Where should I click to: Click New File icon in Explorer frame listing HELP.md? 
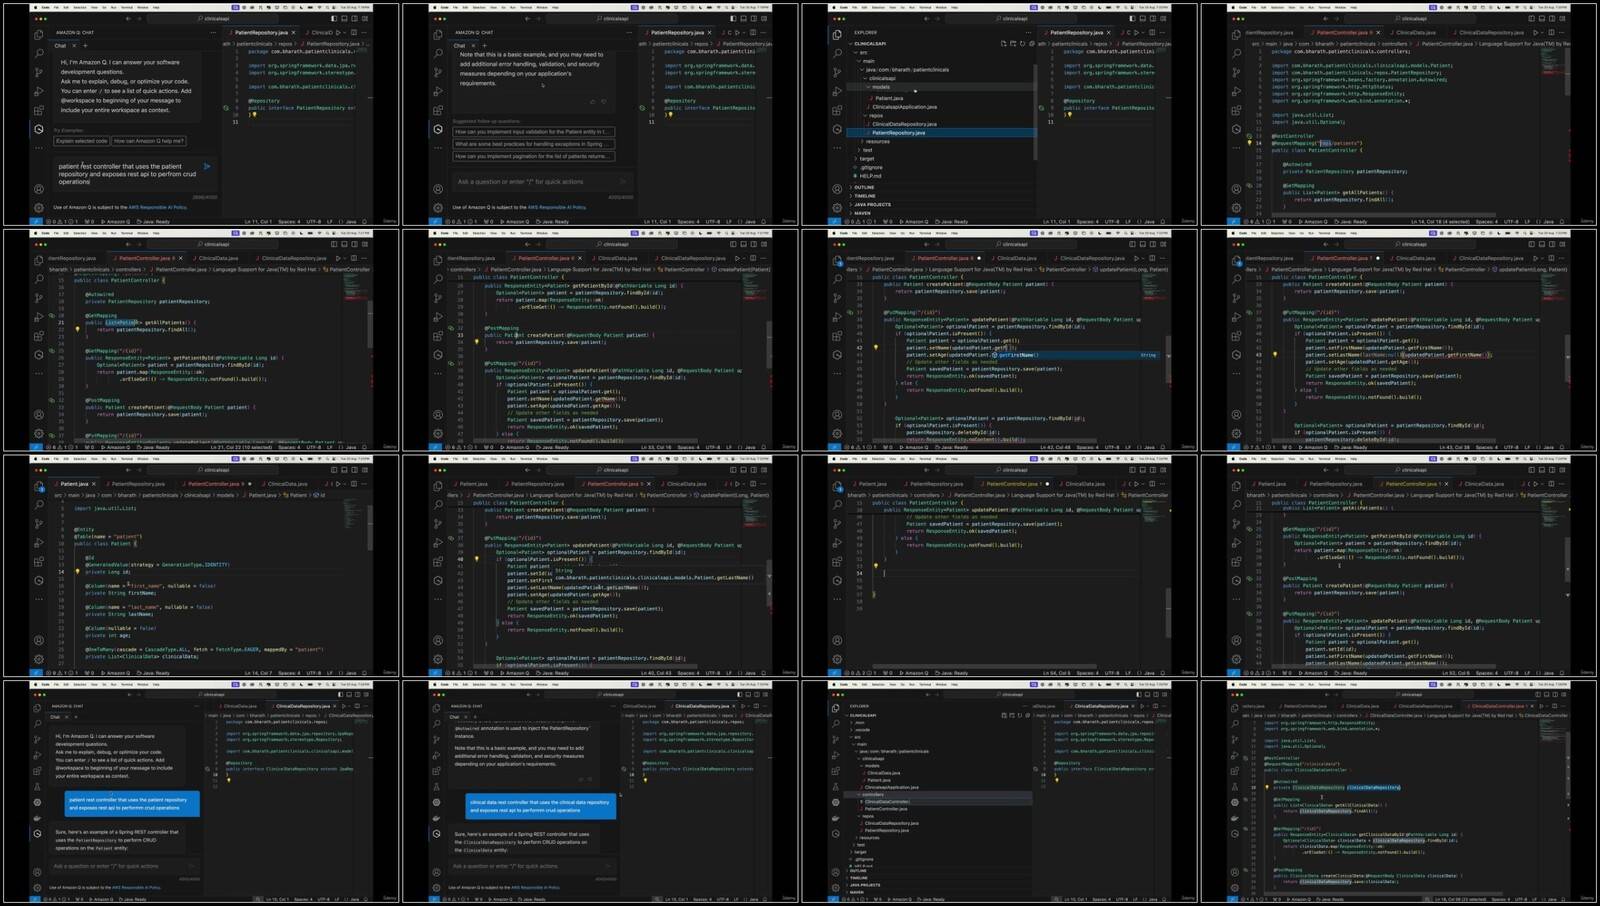coord(1003,44)
